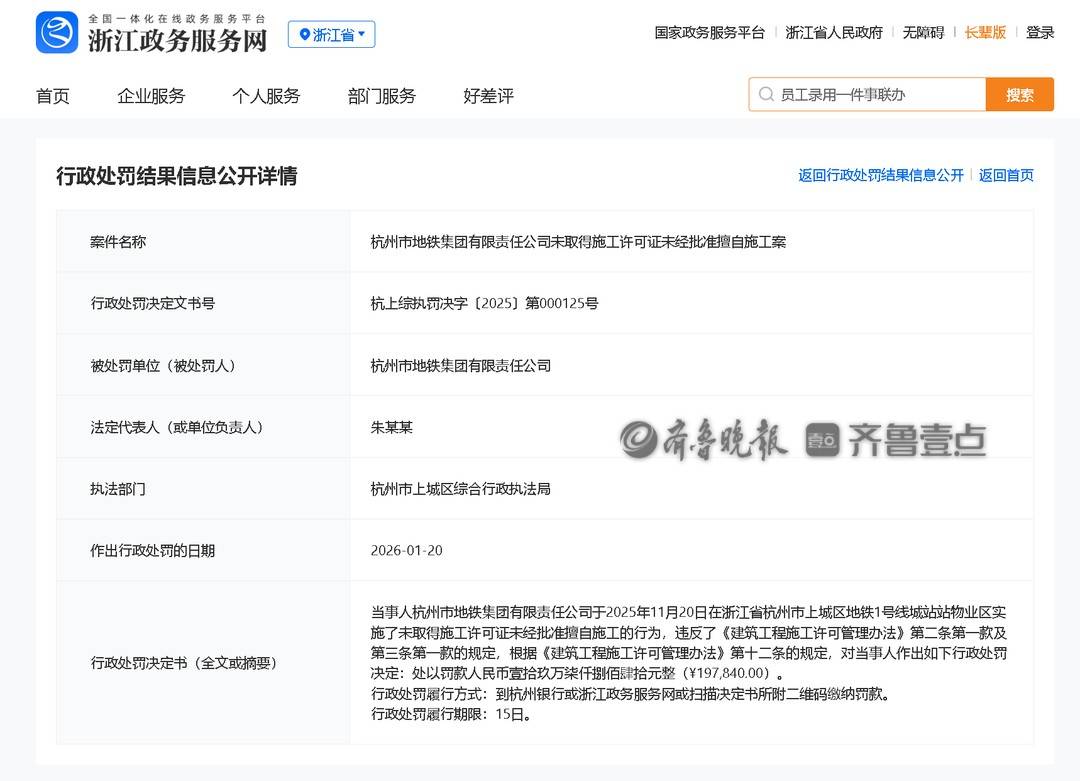Viewport: 1080px width, 781px height.
Task: Click the magnifier icon in search box
Action: click(x=766, y=95)
